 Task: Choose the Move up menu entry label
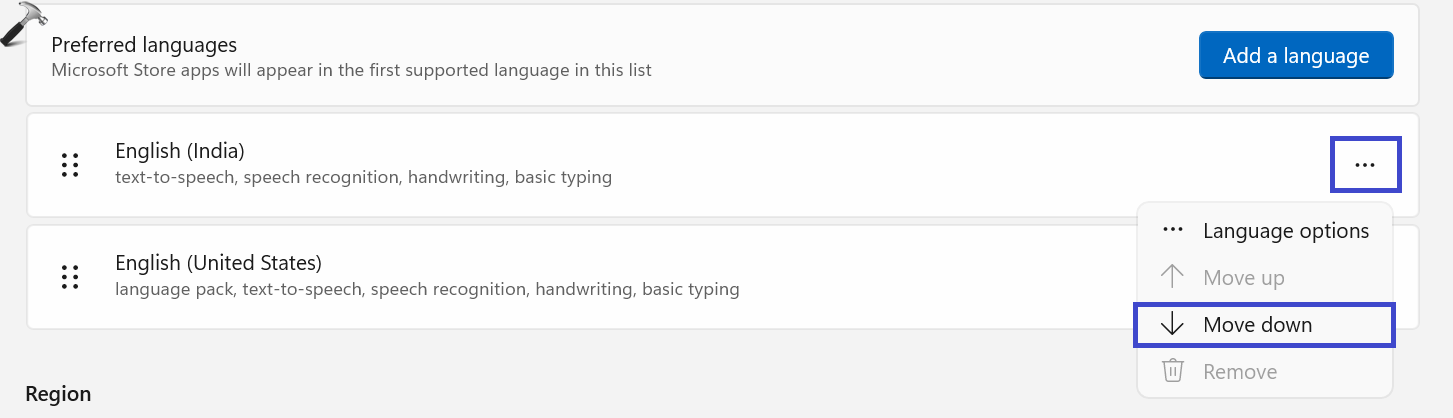point(1243,278)
